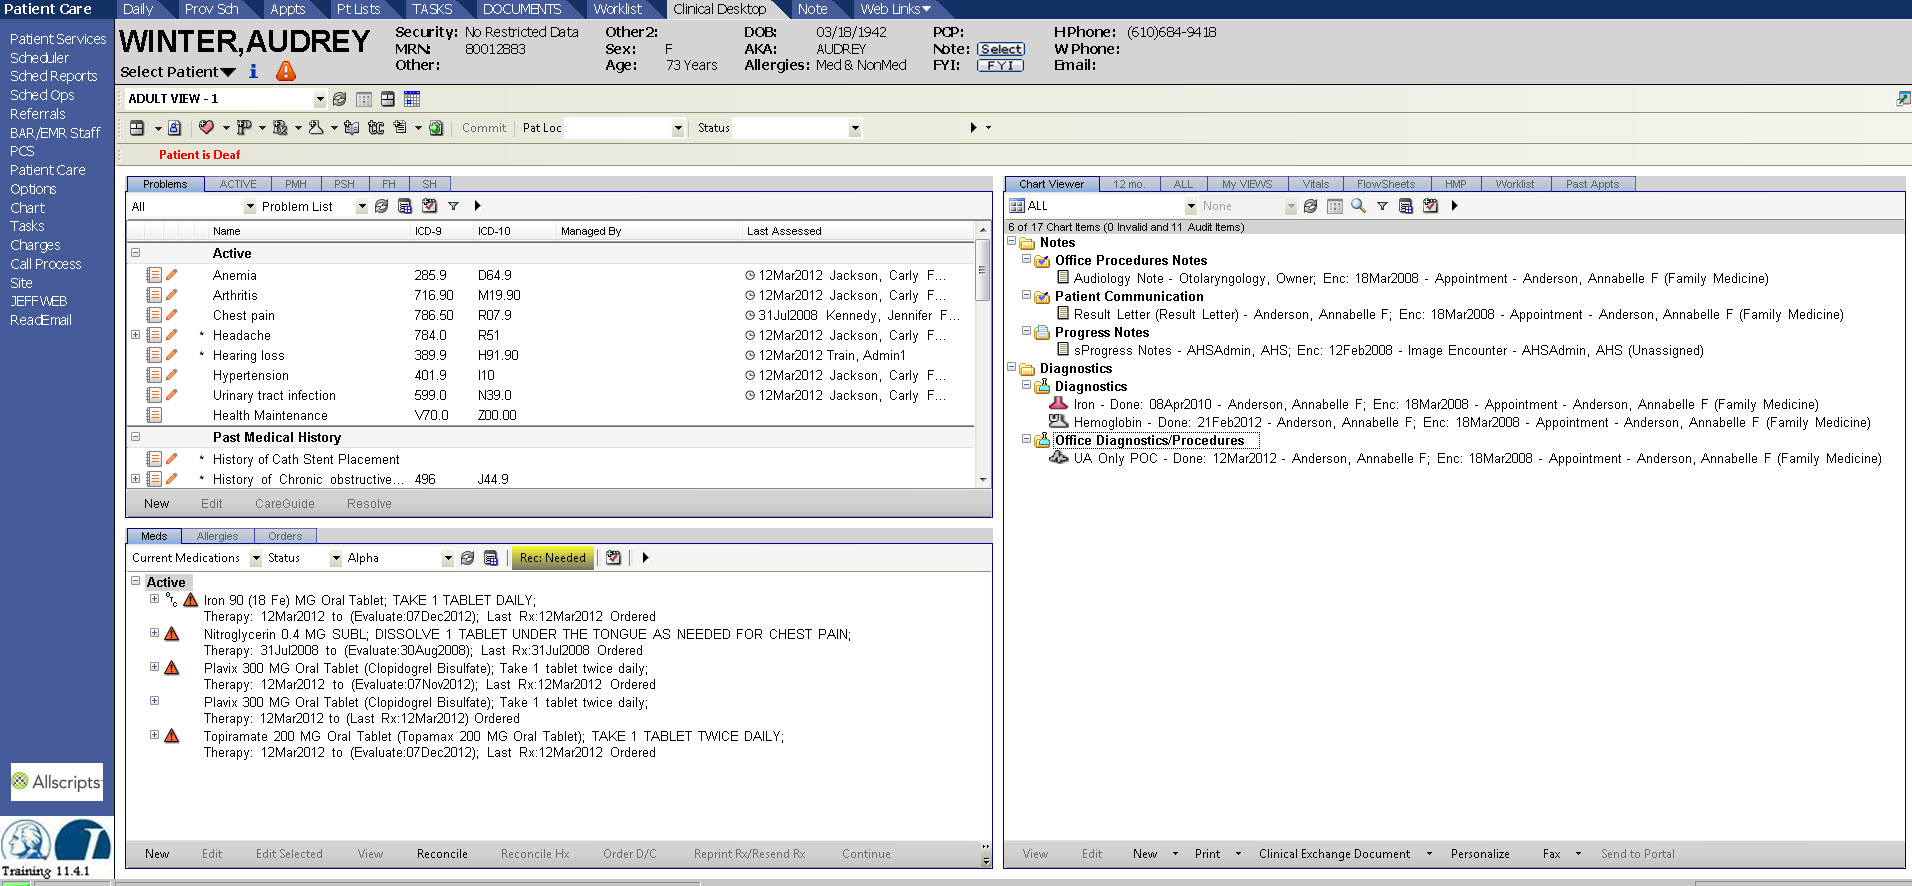1912x886 pixels.
Task: Click the filter funnel in Chart Viewer toolbar
Action: (x=1382, y=206)
